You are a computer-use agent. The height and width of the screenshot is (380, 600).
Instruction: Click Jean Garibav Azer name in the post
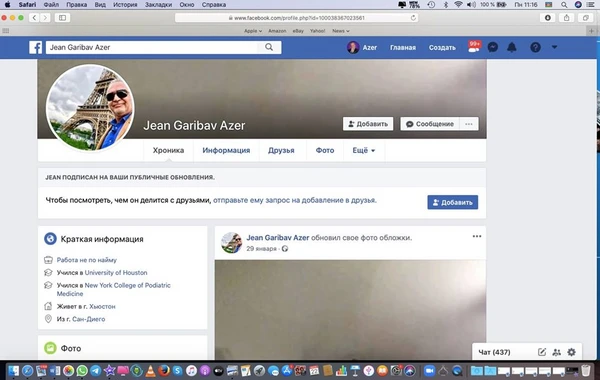(x=278, y=238)
